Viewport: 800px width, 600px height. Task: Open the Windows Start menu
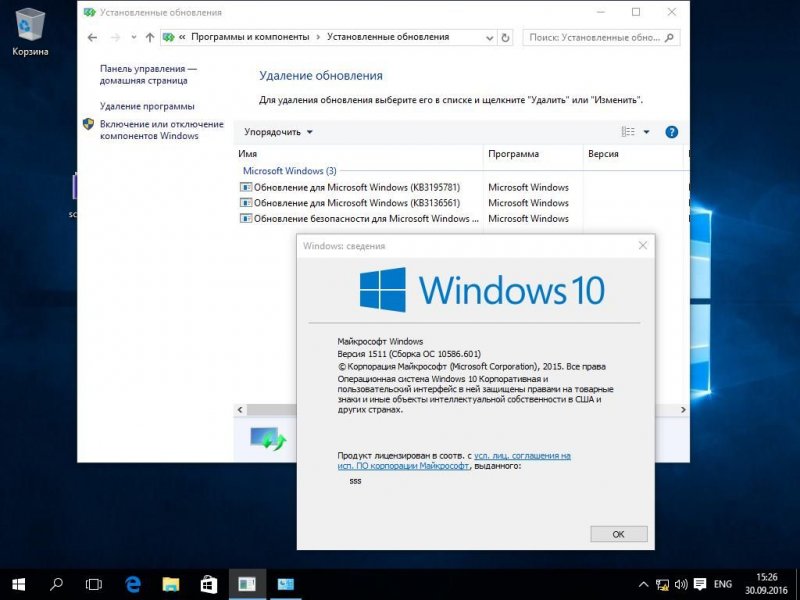click(x=18, y=584)
